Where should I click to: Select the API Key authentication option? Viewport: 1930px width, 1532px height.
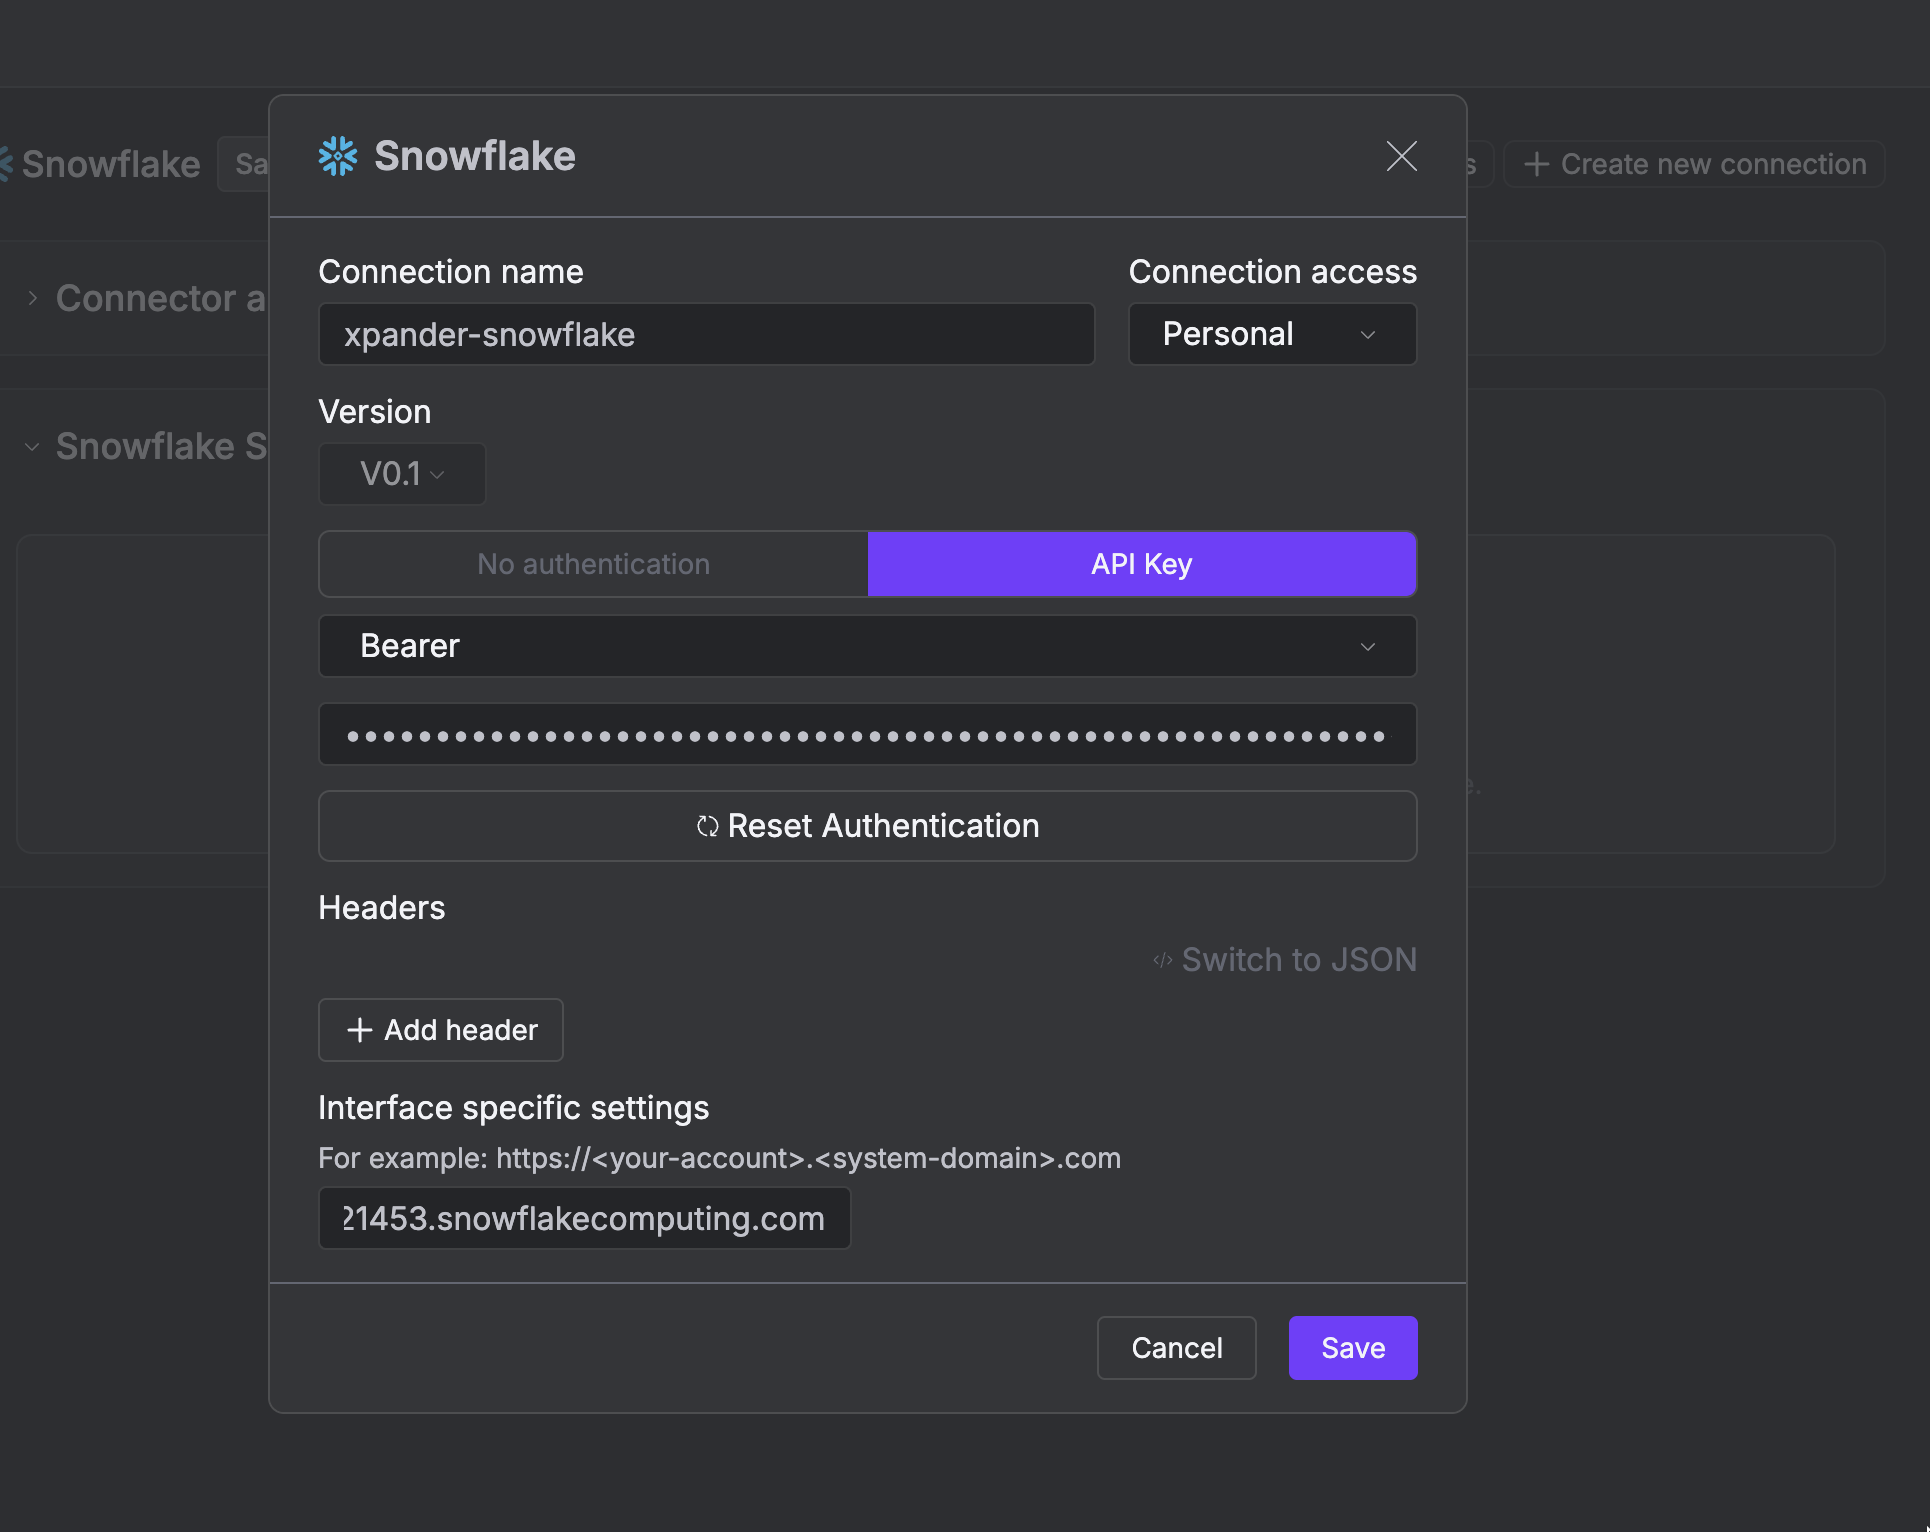click(x=1141, y=564)
